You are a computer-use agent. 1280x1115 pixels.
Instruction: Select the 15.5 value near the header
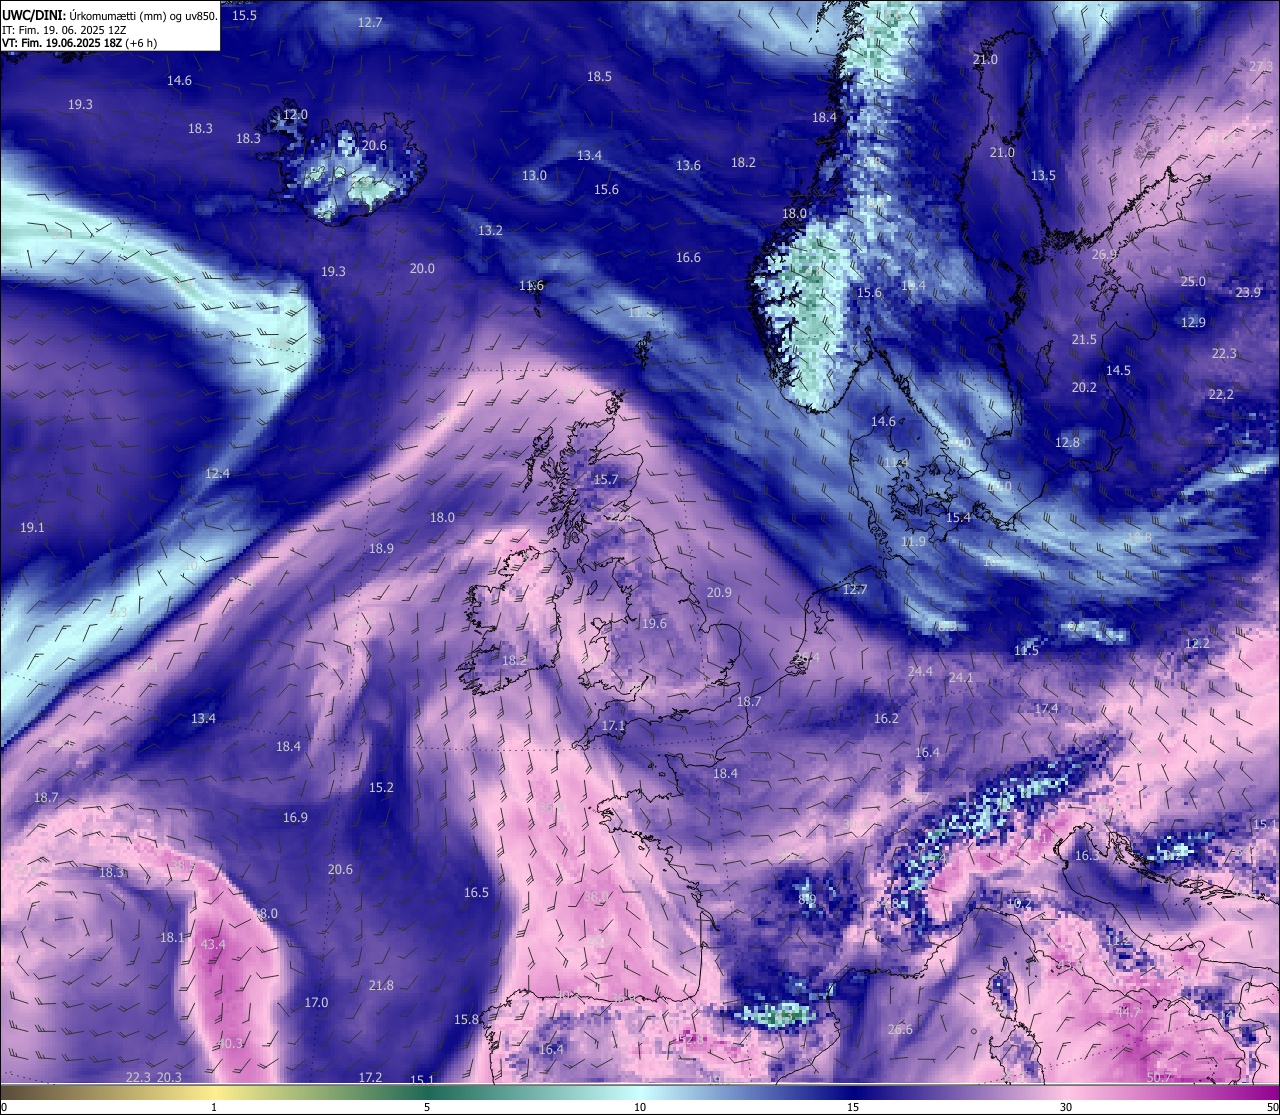tap(244, 15)
